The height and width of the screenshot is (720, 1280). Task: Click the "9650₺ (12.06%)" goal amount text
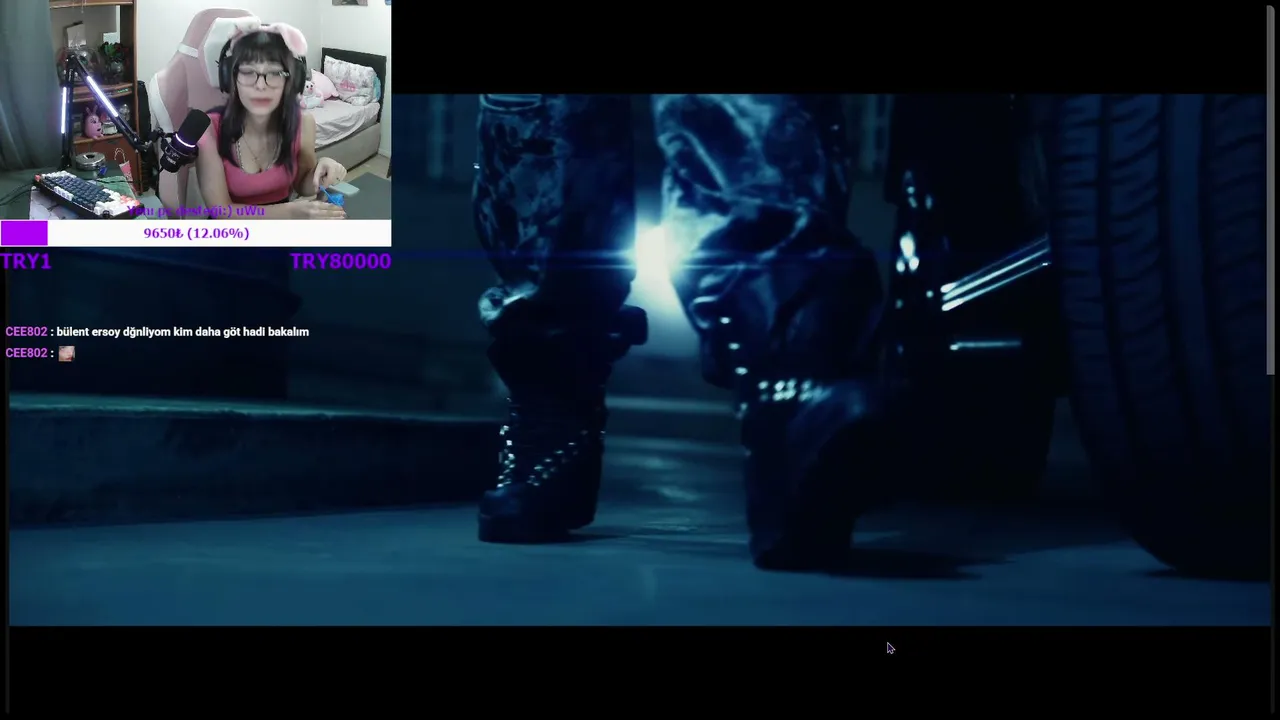196,233
